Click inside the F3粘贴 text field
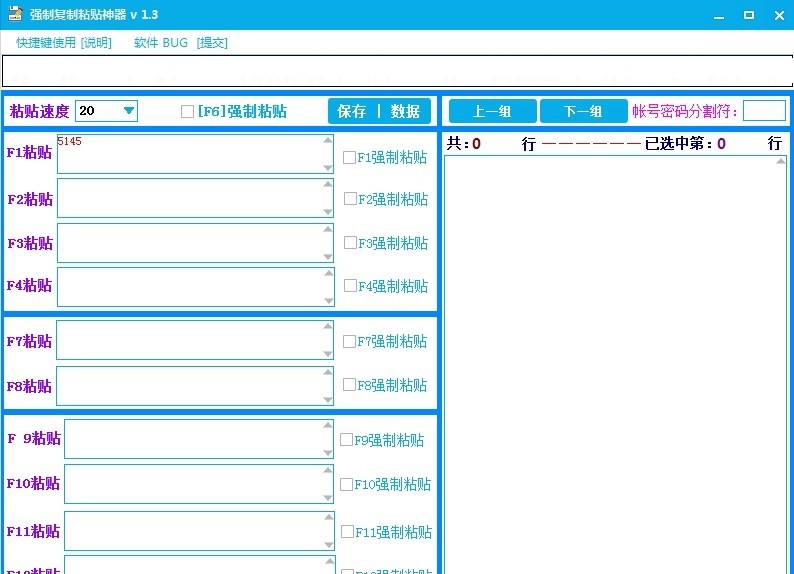794x574 pixels. click(190, 243)
